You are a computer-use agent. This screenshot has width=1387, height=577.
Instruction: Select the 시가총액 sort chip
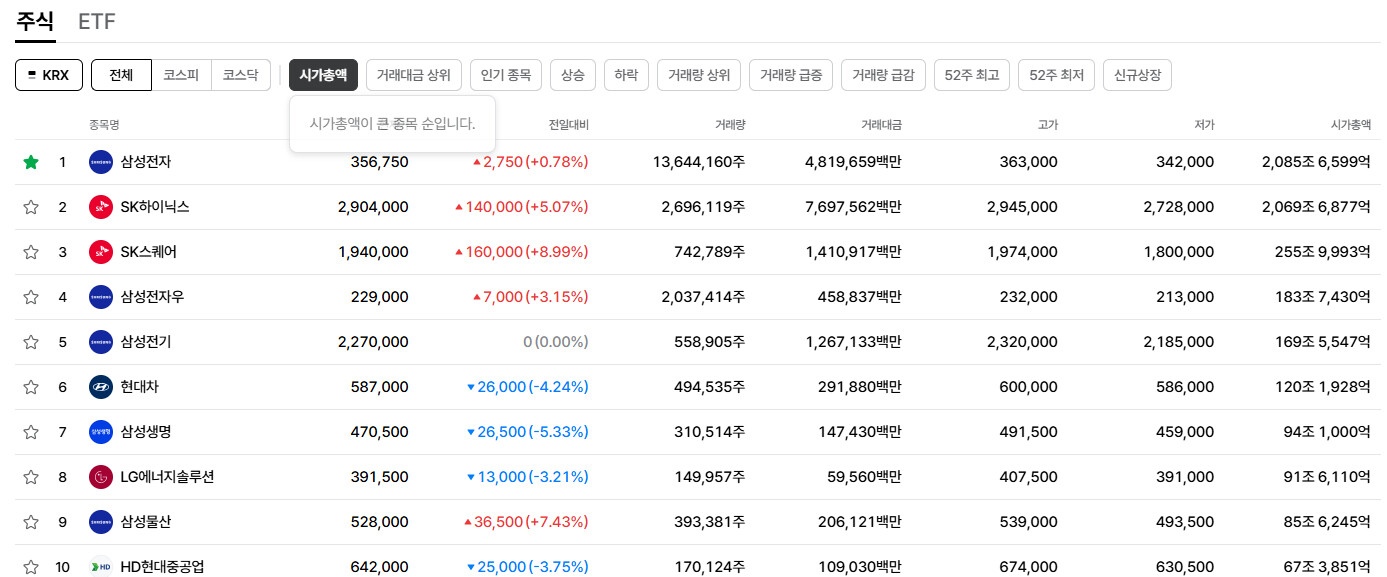click(323, 75)
